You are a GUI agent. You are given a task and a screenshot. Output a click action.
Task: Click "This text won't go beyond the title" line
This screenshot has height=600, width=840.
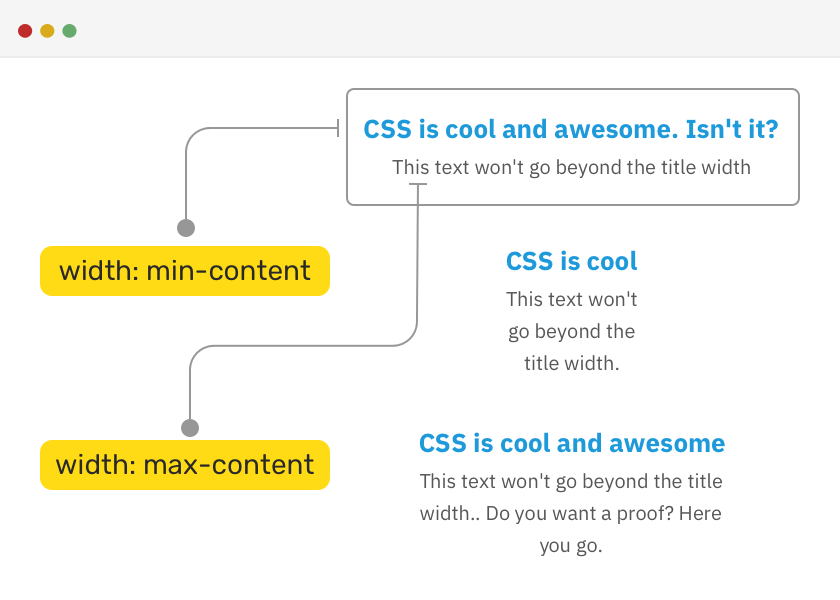coord(571,481)
